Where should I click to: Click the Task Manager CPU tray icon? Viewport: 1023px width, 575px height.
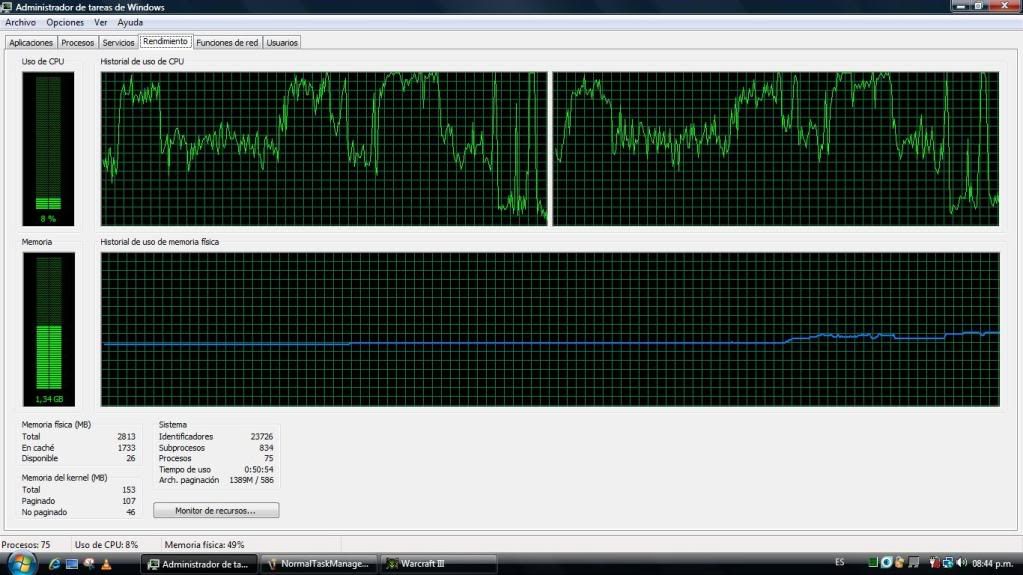tap(873, 563)
